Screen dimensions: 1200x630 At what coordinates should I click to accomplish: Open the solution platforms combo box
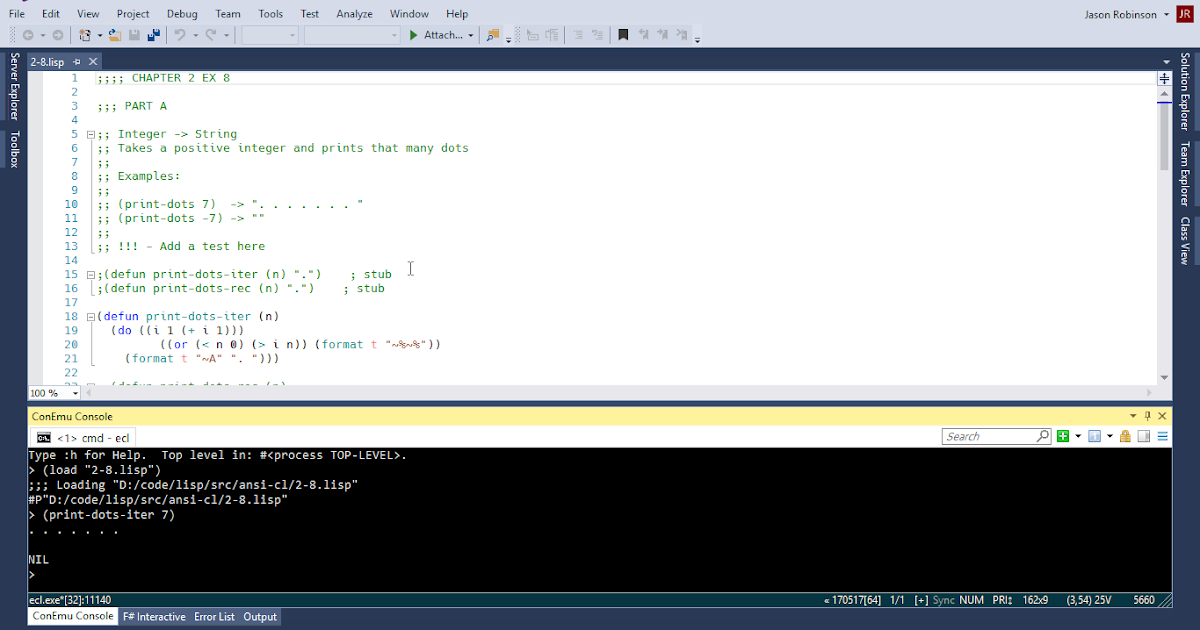[352, 35]
